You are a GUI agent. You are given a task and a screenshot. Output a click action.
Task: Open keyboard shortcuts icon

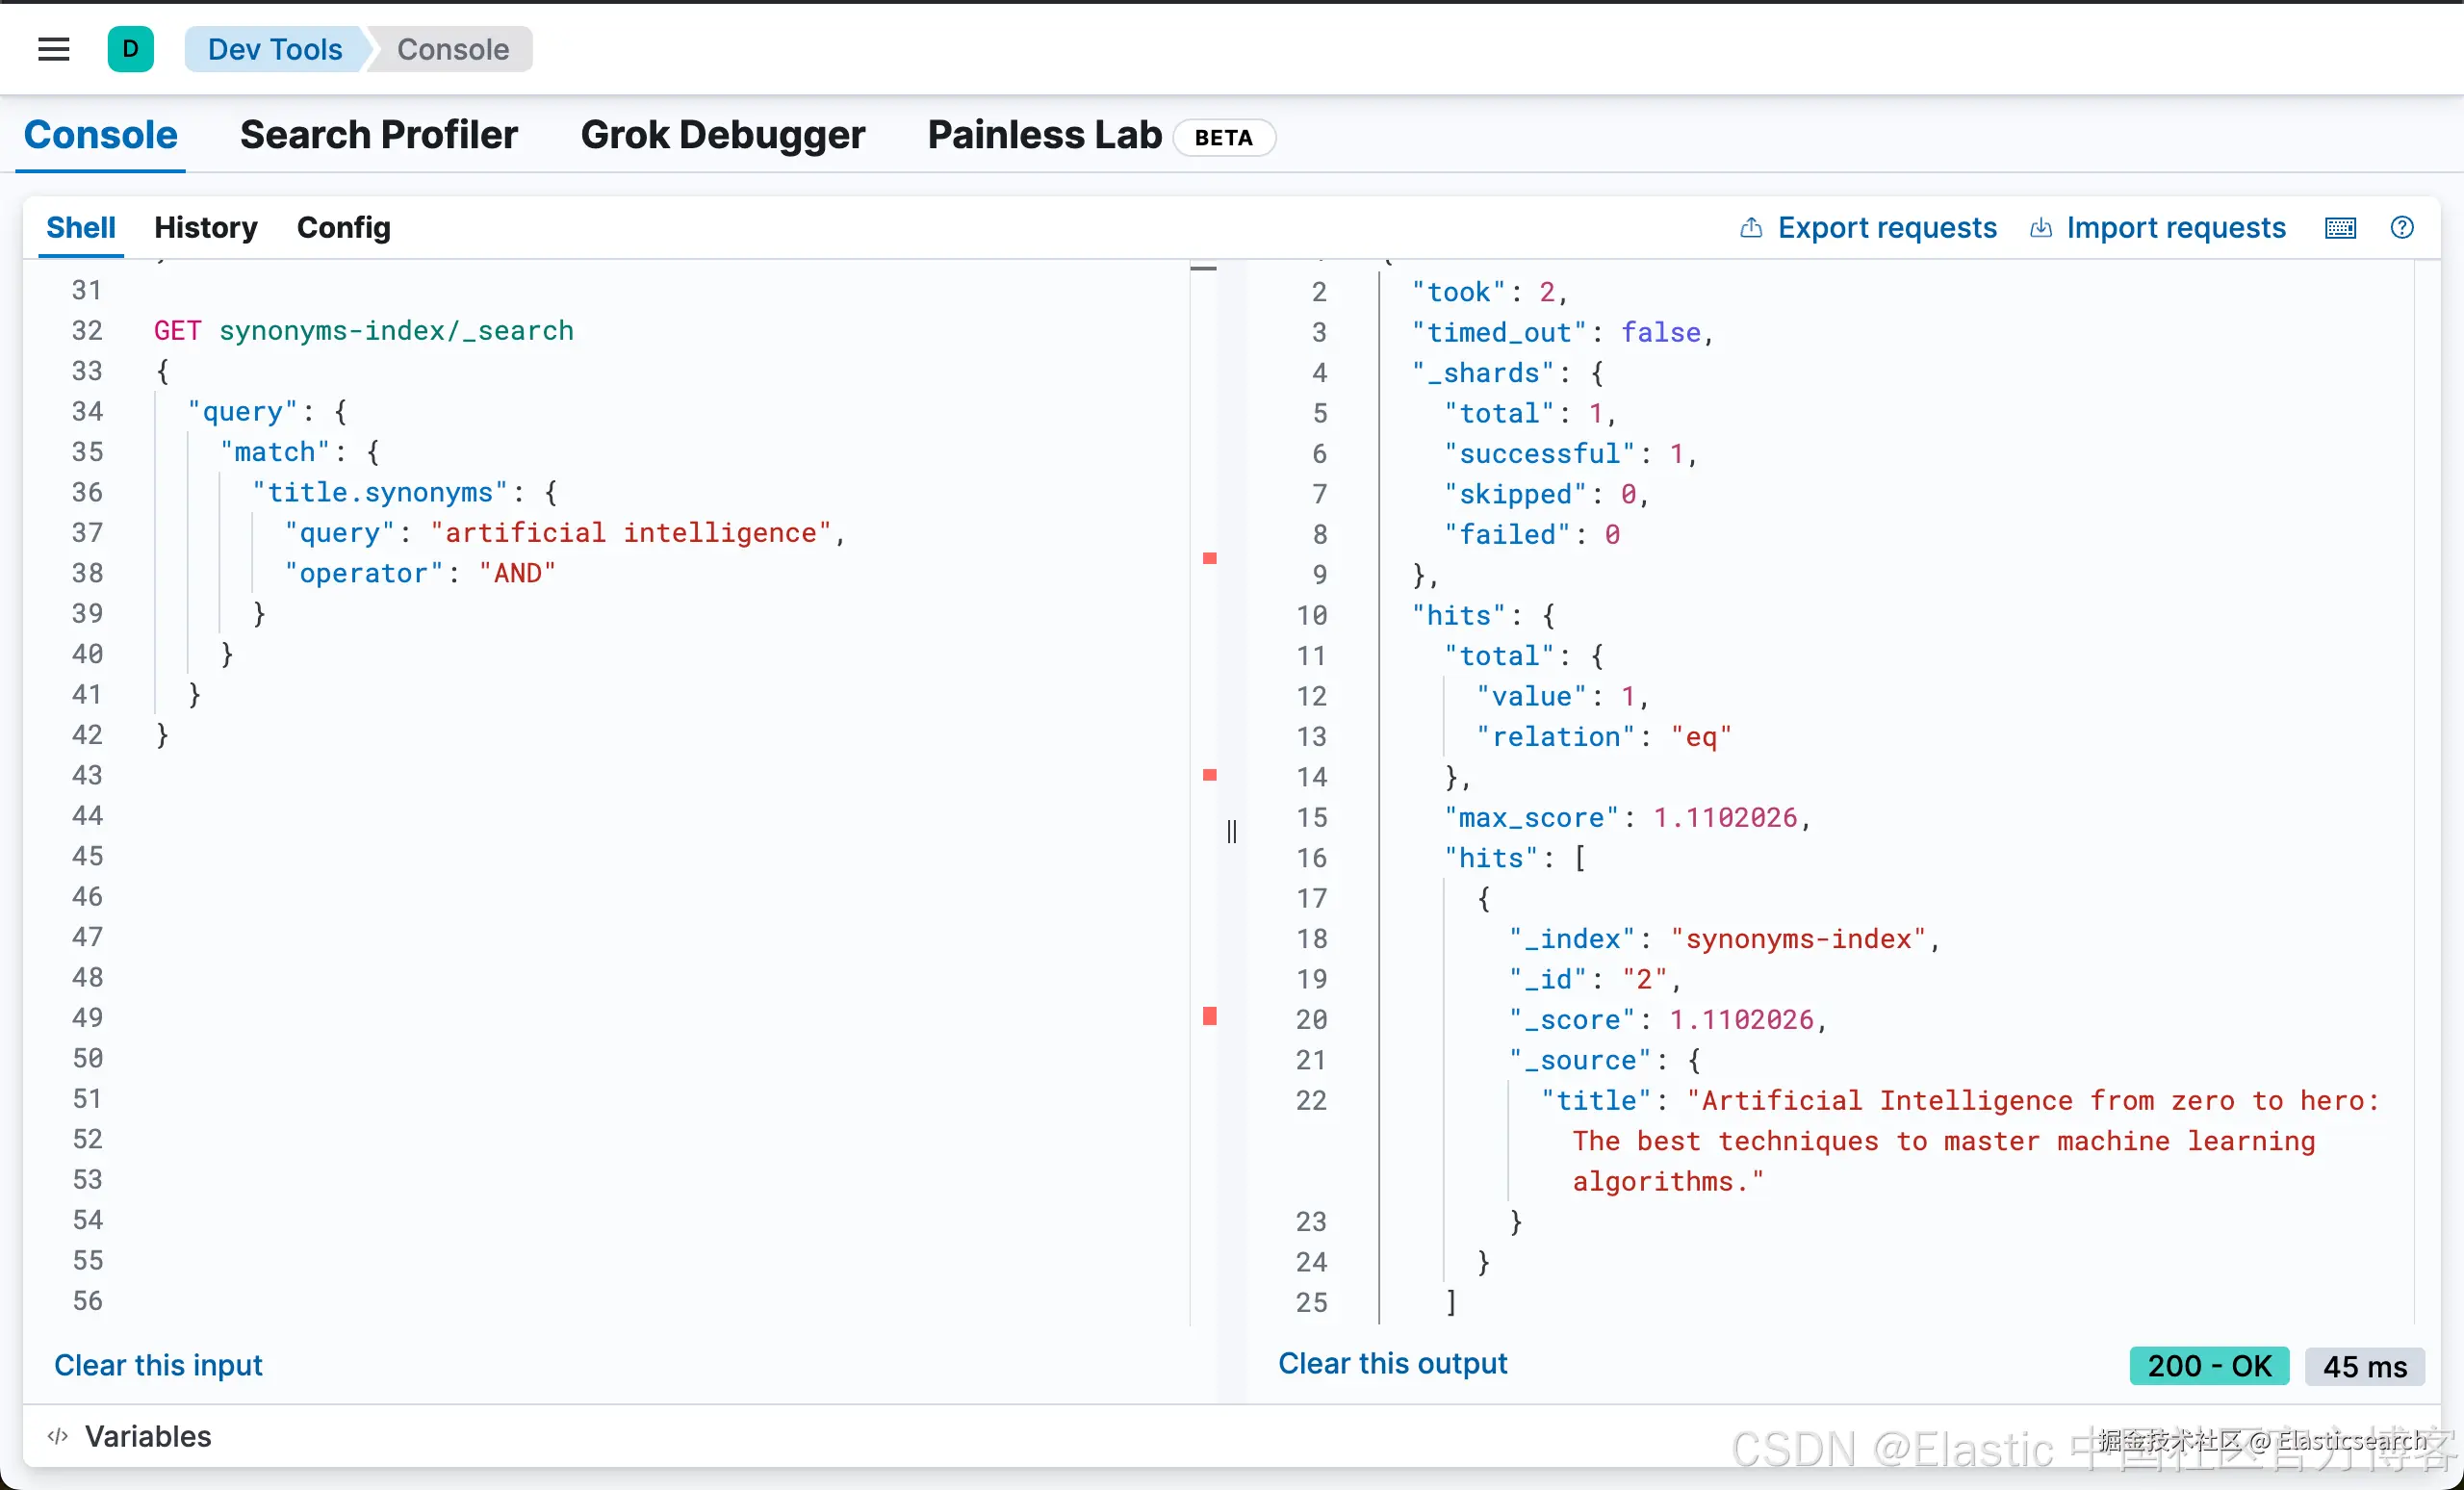(x=2340, y=228)
